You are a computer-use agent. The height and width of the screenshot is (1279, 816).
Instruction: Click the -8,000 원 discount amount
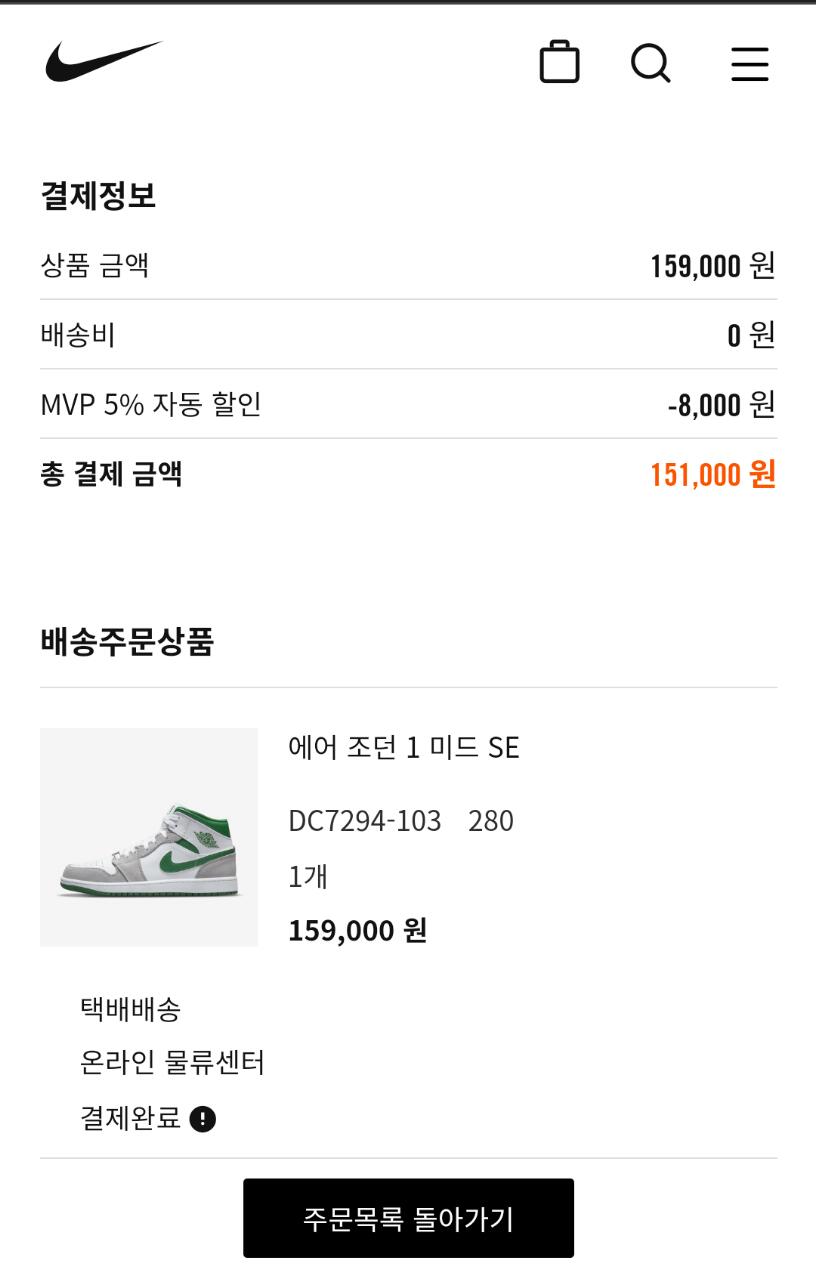point(721,404)
